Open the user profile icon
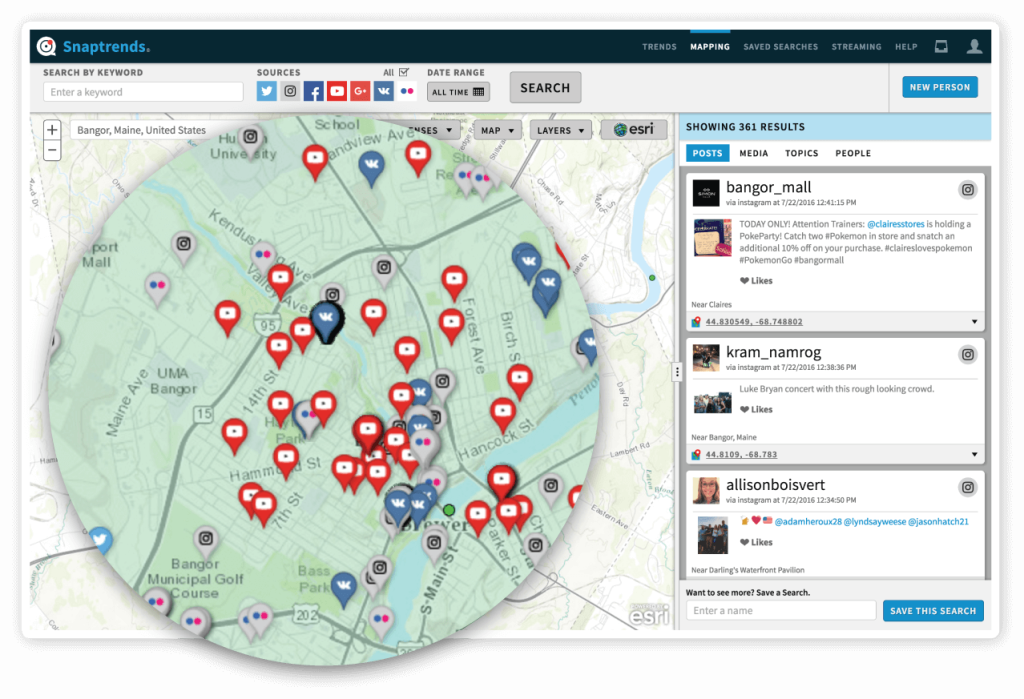The image size is (1024, 699). (975, 45)
